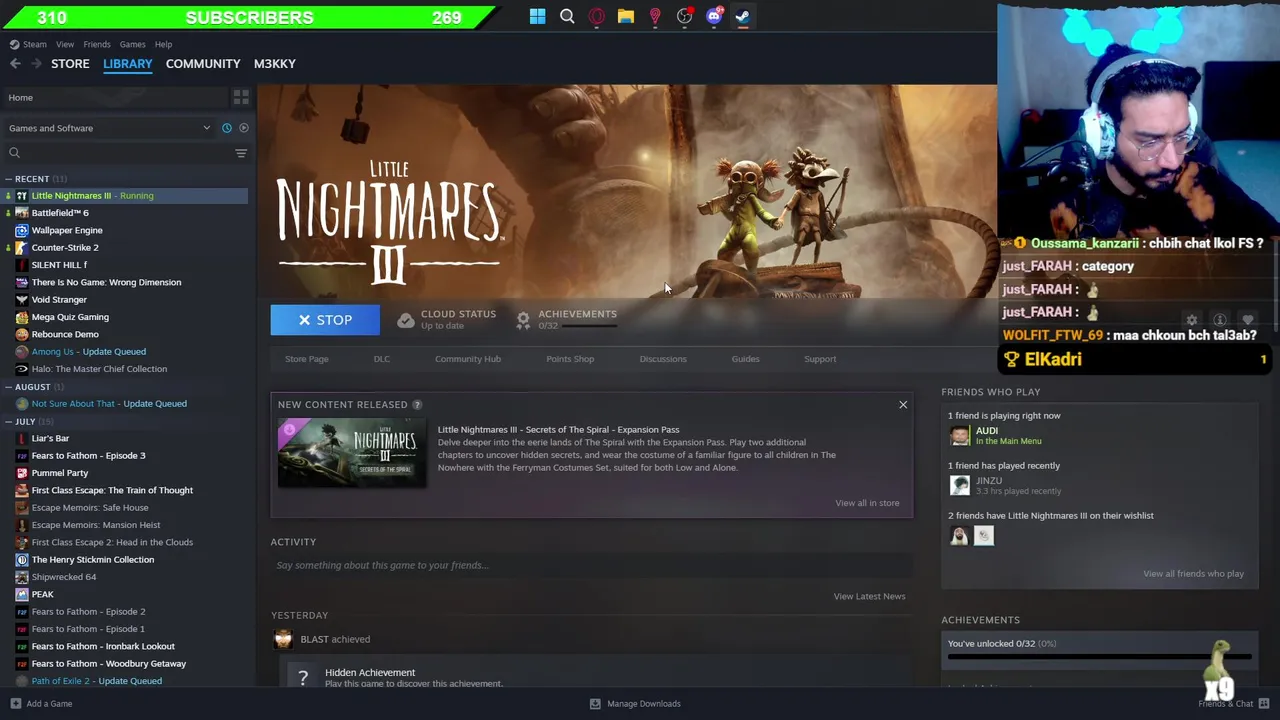Switch to the STORE tab

click(x=70, y=64)
